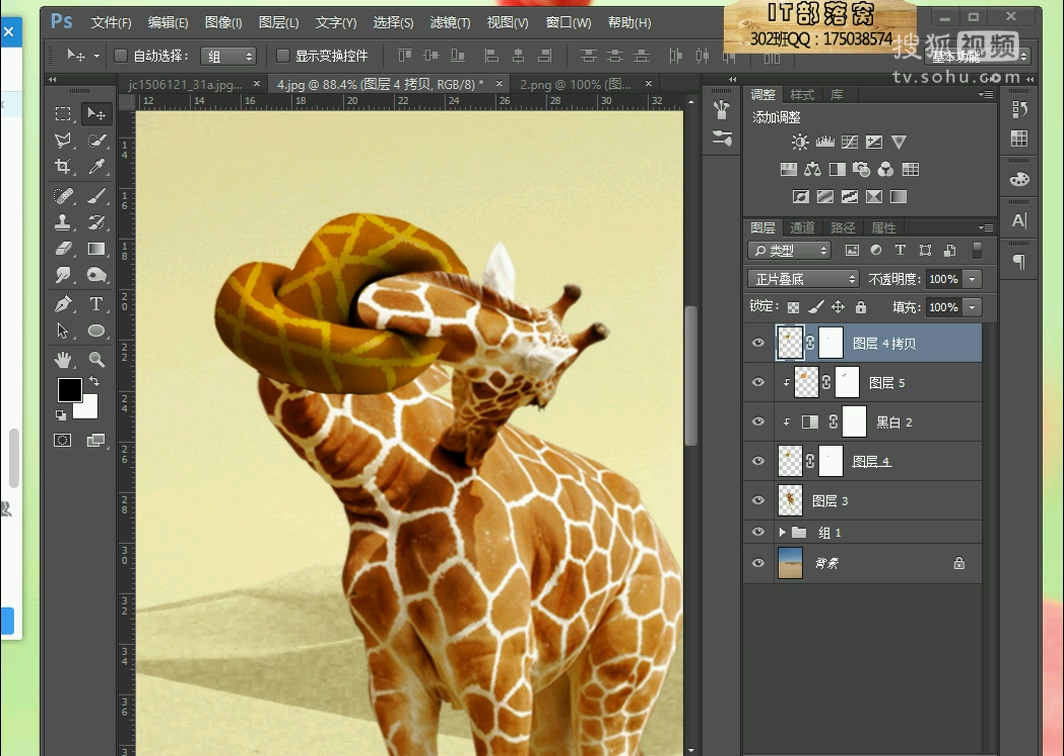The height and width of the screenshot is (756, 1064).
Task: Select the Zoom tool
Action: tap(96, 359)
